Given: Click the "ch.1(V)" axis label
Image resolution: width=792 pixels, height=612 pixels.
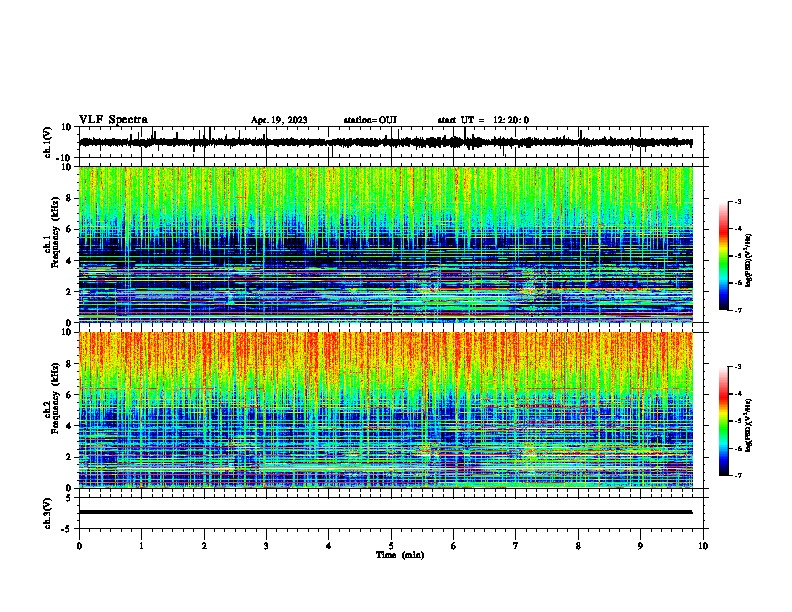Looking at the screenshot, I should (x=48, y=142).
